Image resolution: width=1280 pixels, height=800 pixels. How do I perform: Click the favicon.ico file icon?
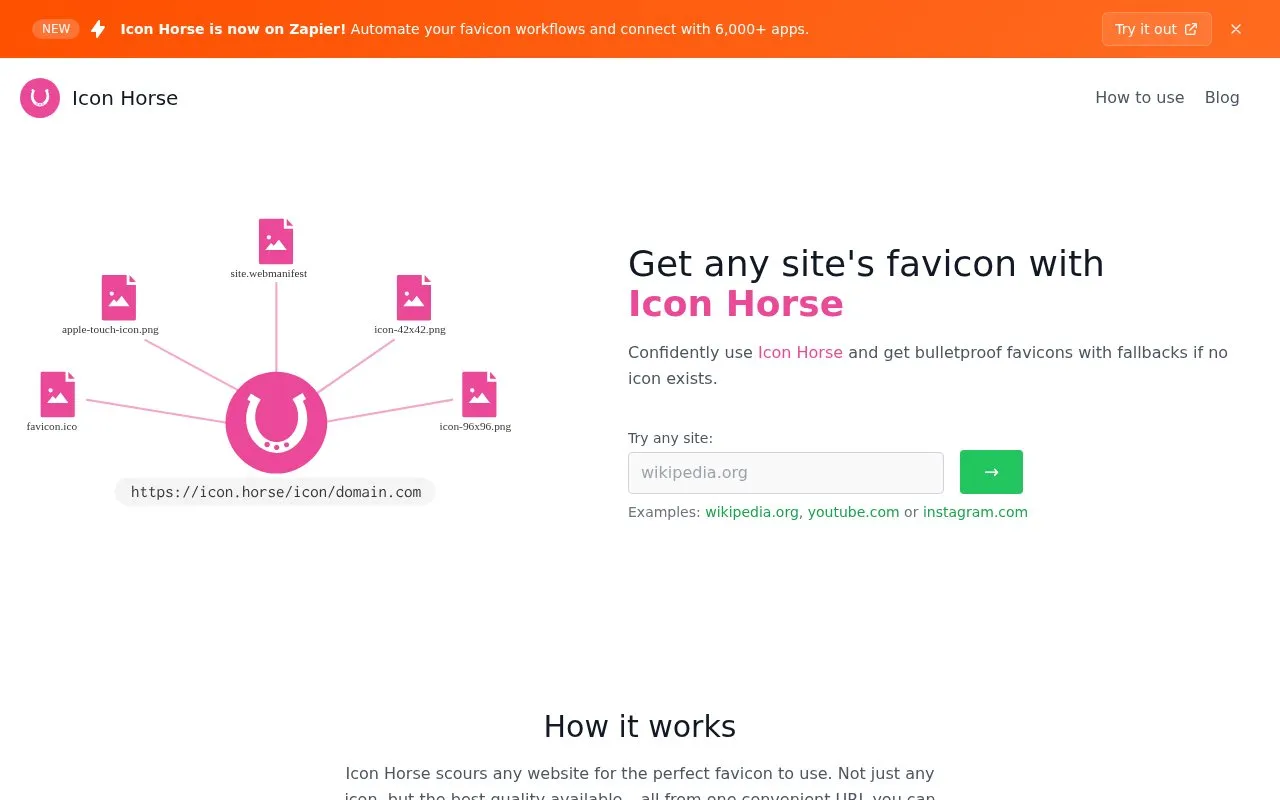[58, 394]
